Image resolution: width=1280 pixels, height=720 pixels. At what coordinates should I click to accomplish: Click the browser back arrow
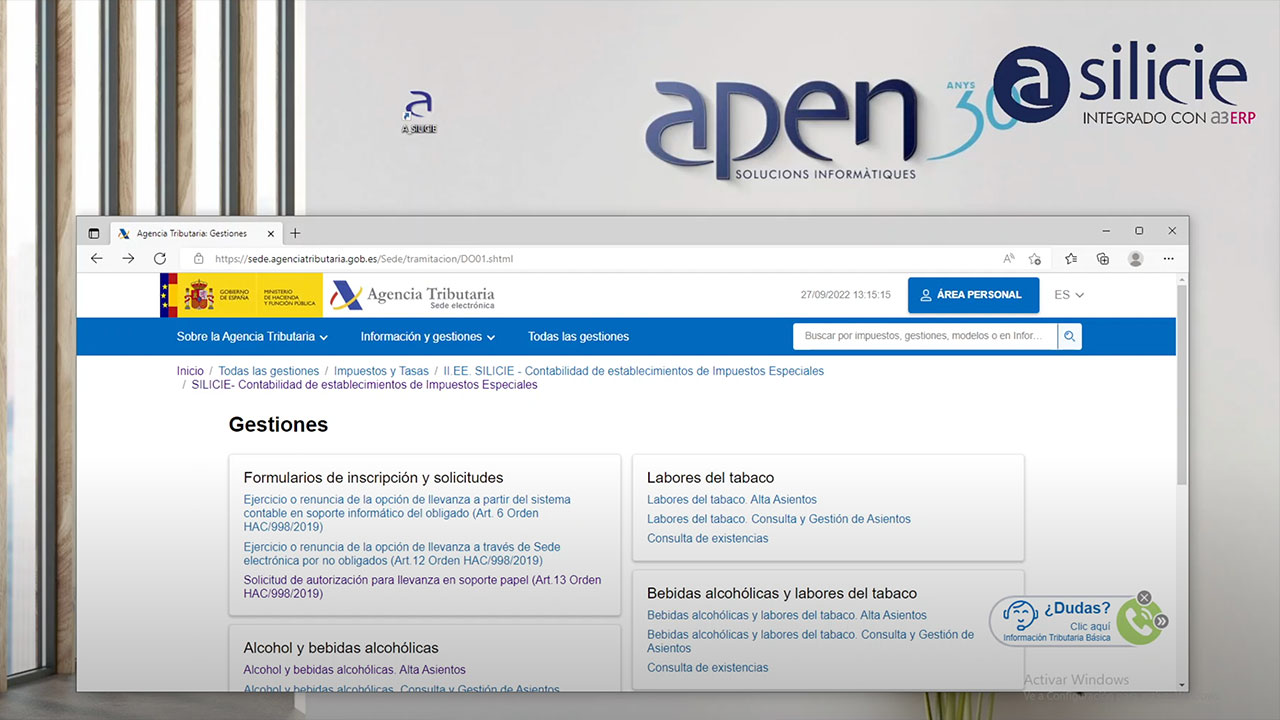point(97,259)
